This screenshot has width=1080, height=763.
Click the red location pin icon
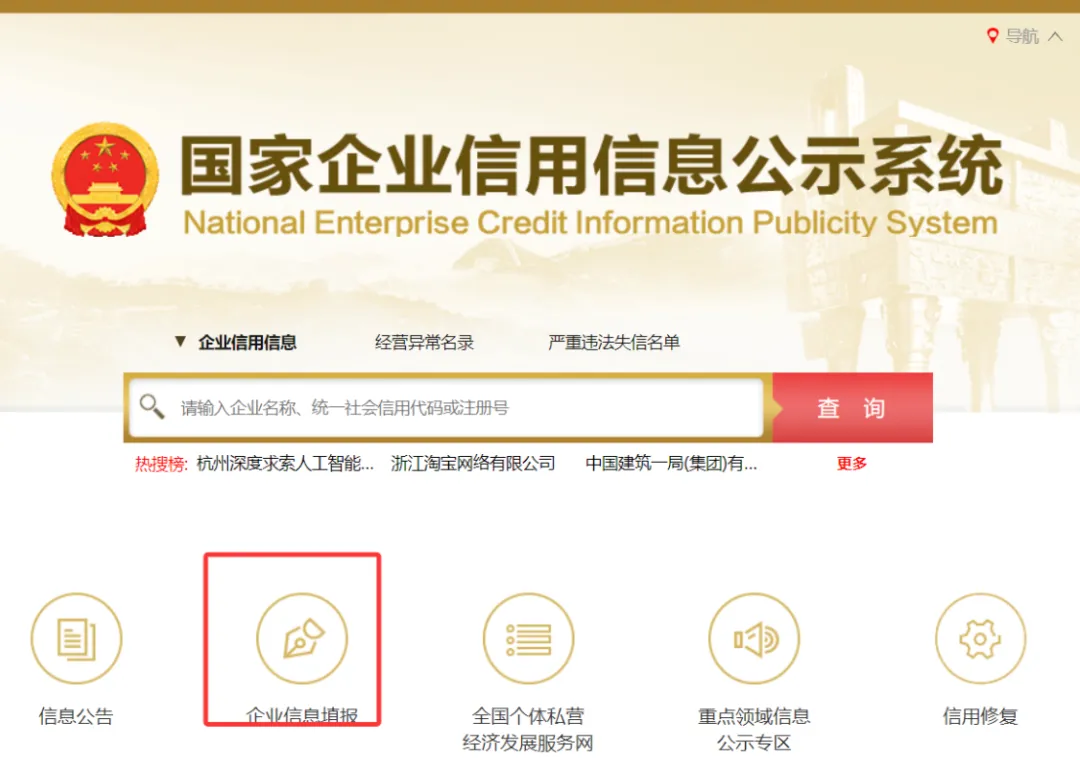pos(993,36)
